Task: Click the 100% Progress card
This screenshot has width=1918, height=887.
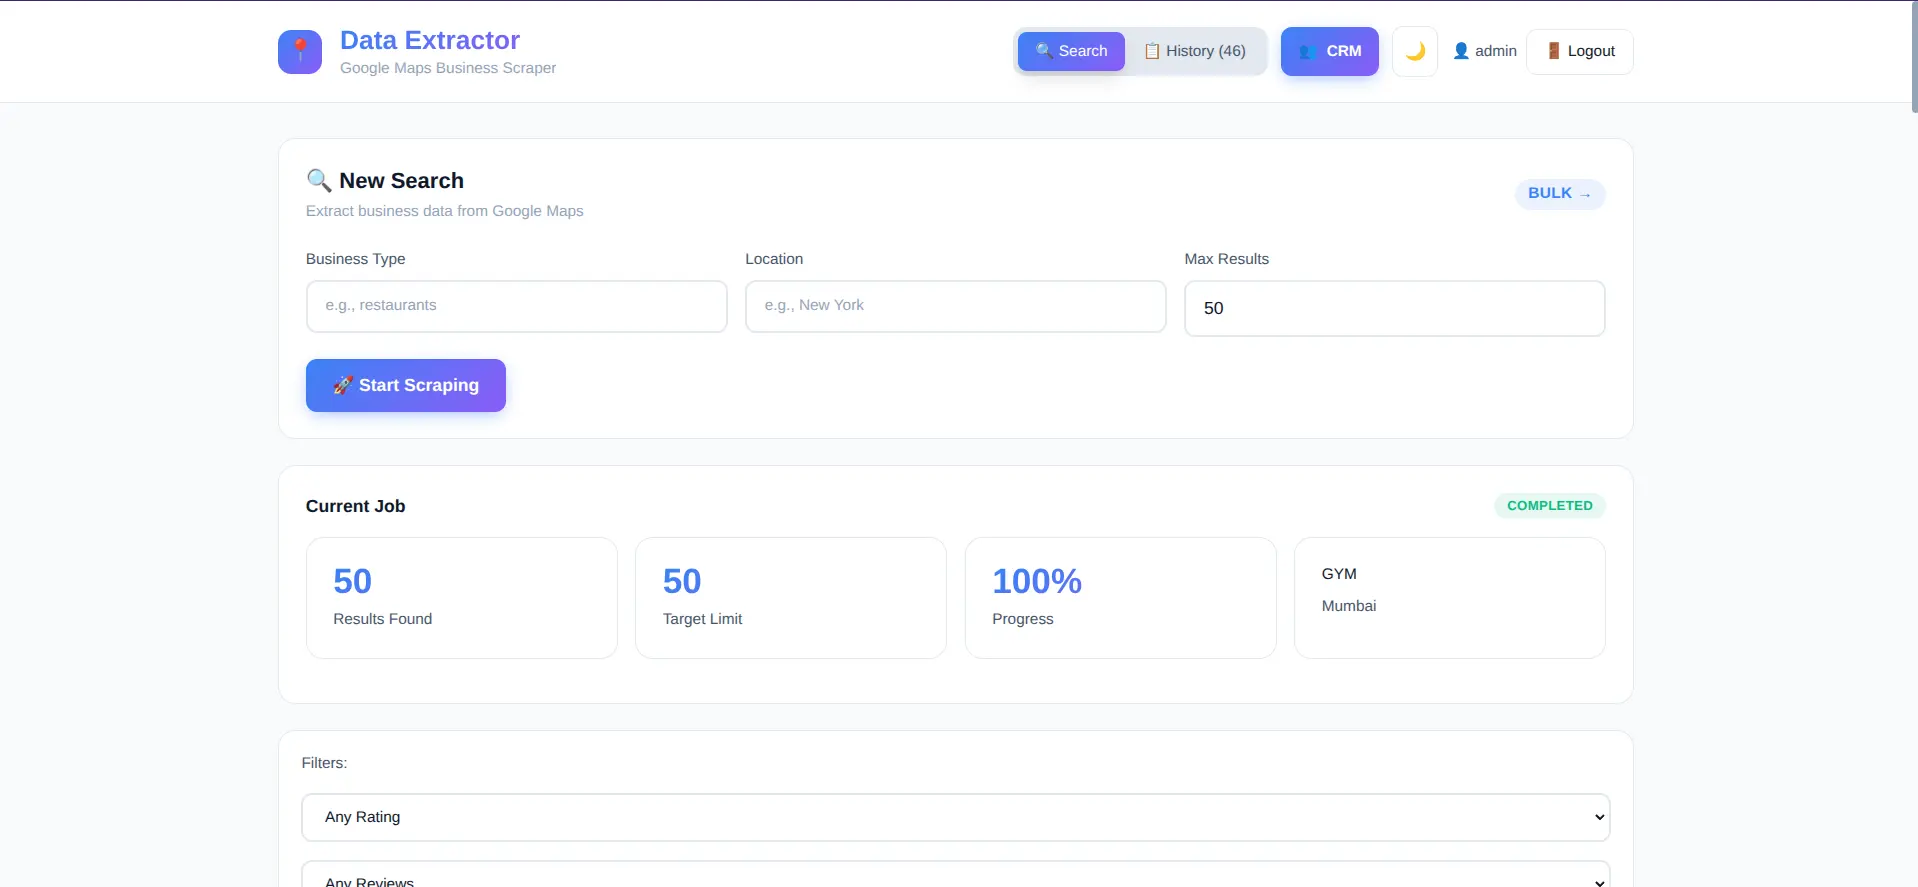Action: point(1120,598)
